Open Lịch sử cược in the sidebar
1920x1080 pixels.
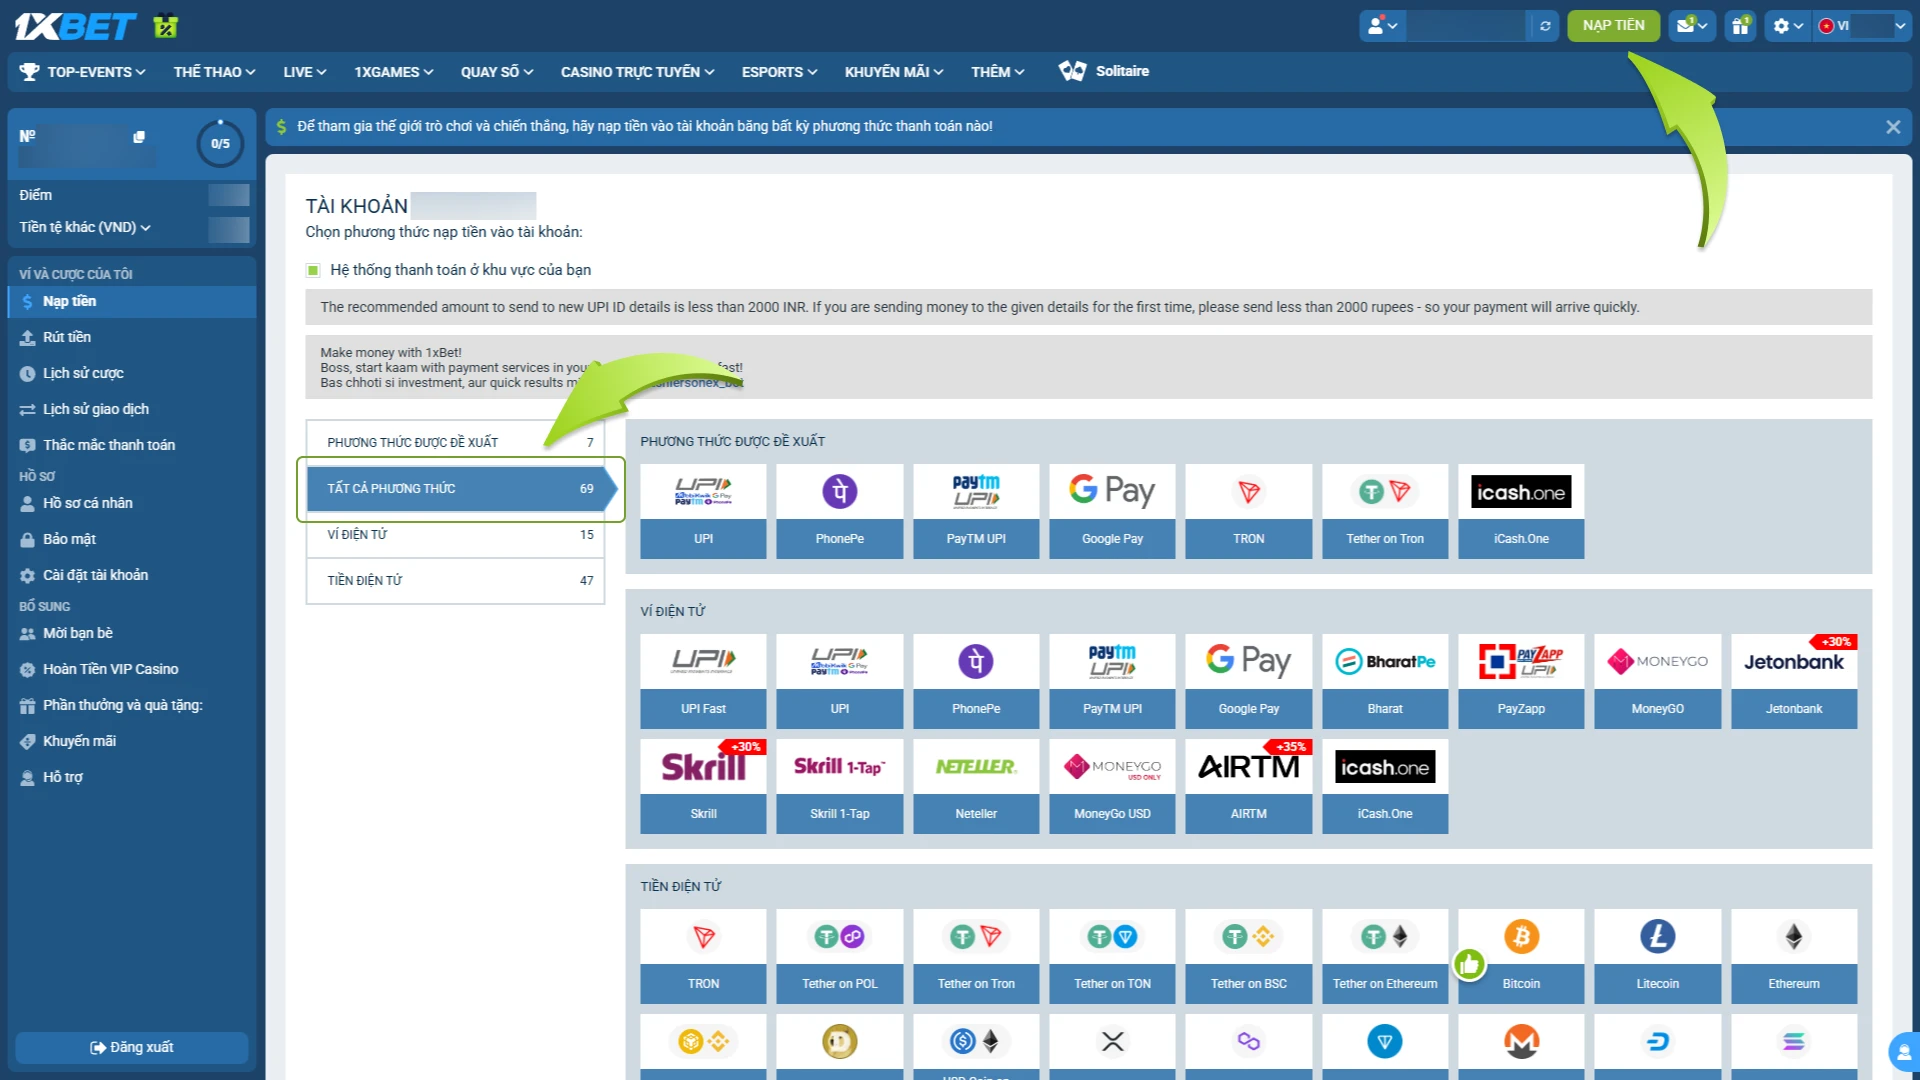(132, 373)
